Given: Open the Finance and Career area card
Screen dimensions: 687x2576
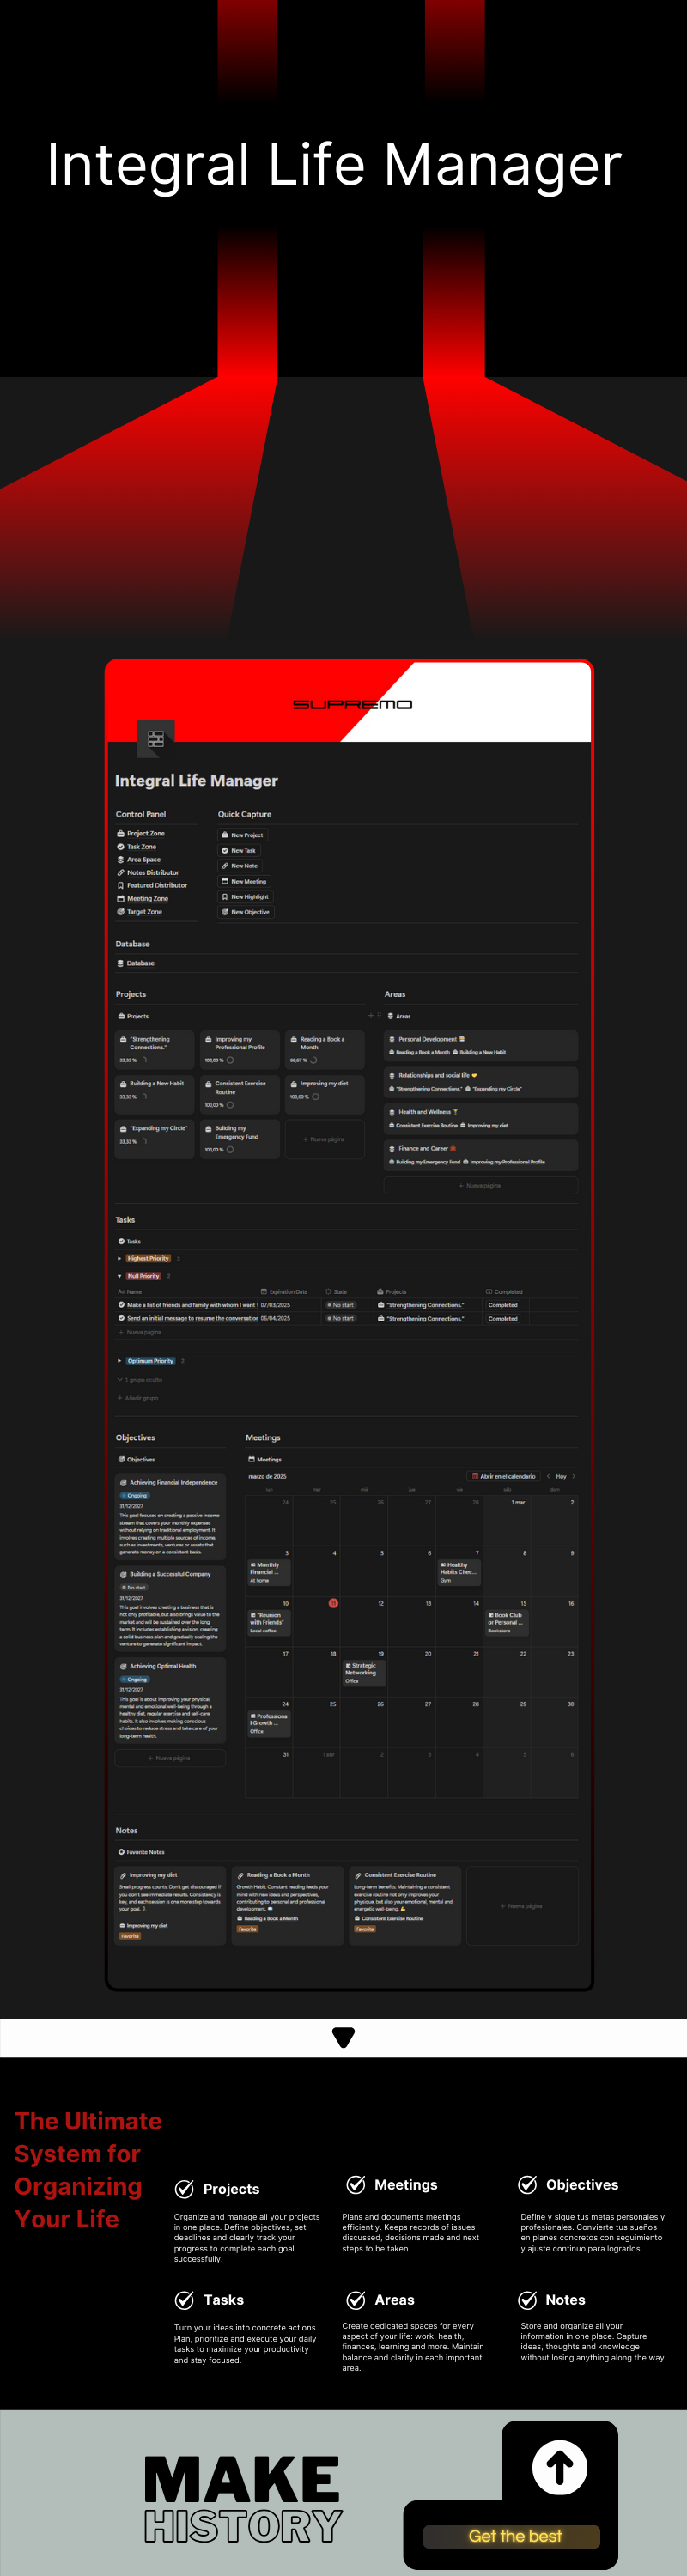Looking at the screenshot, I should click(481, 1155).
